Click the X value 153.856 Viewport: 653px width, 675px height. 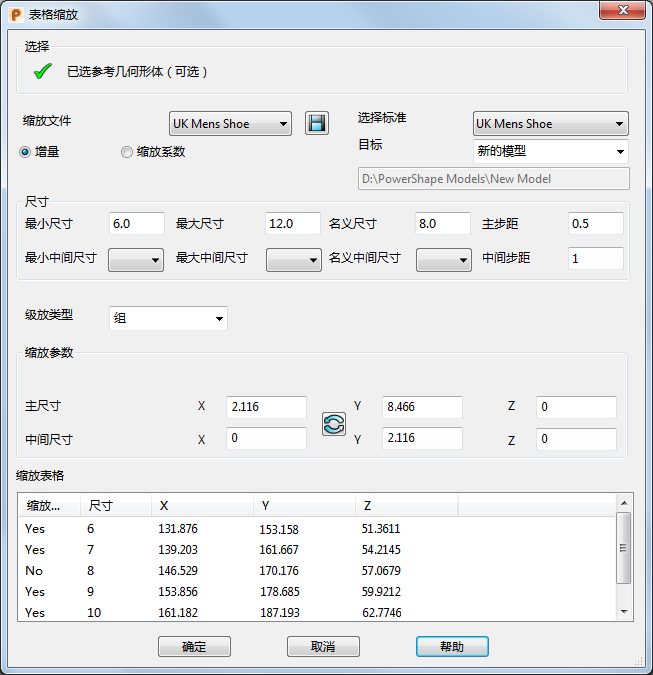pos(178,592)
